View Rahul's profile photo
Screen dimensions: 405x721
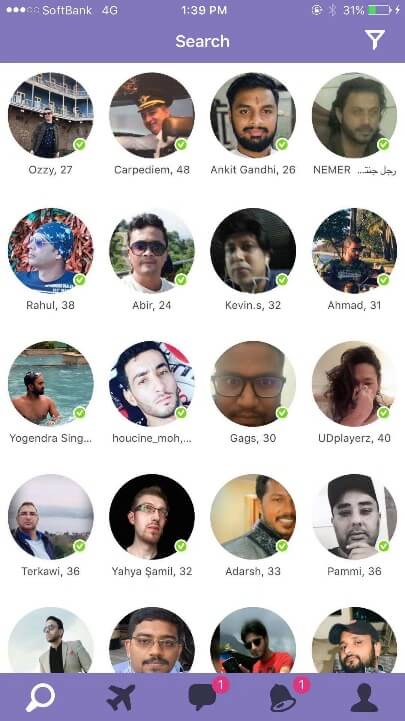coord(51,251)
